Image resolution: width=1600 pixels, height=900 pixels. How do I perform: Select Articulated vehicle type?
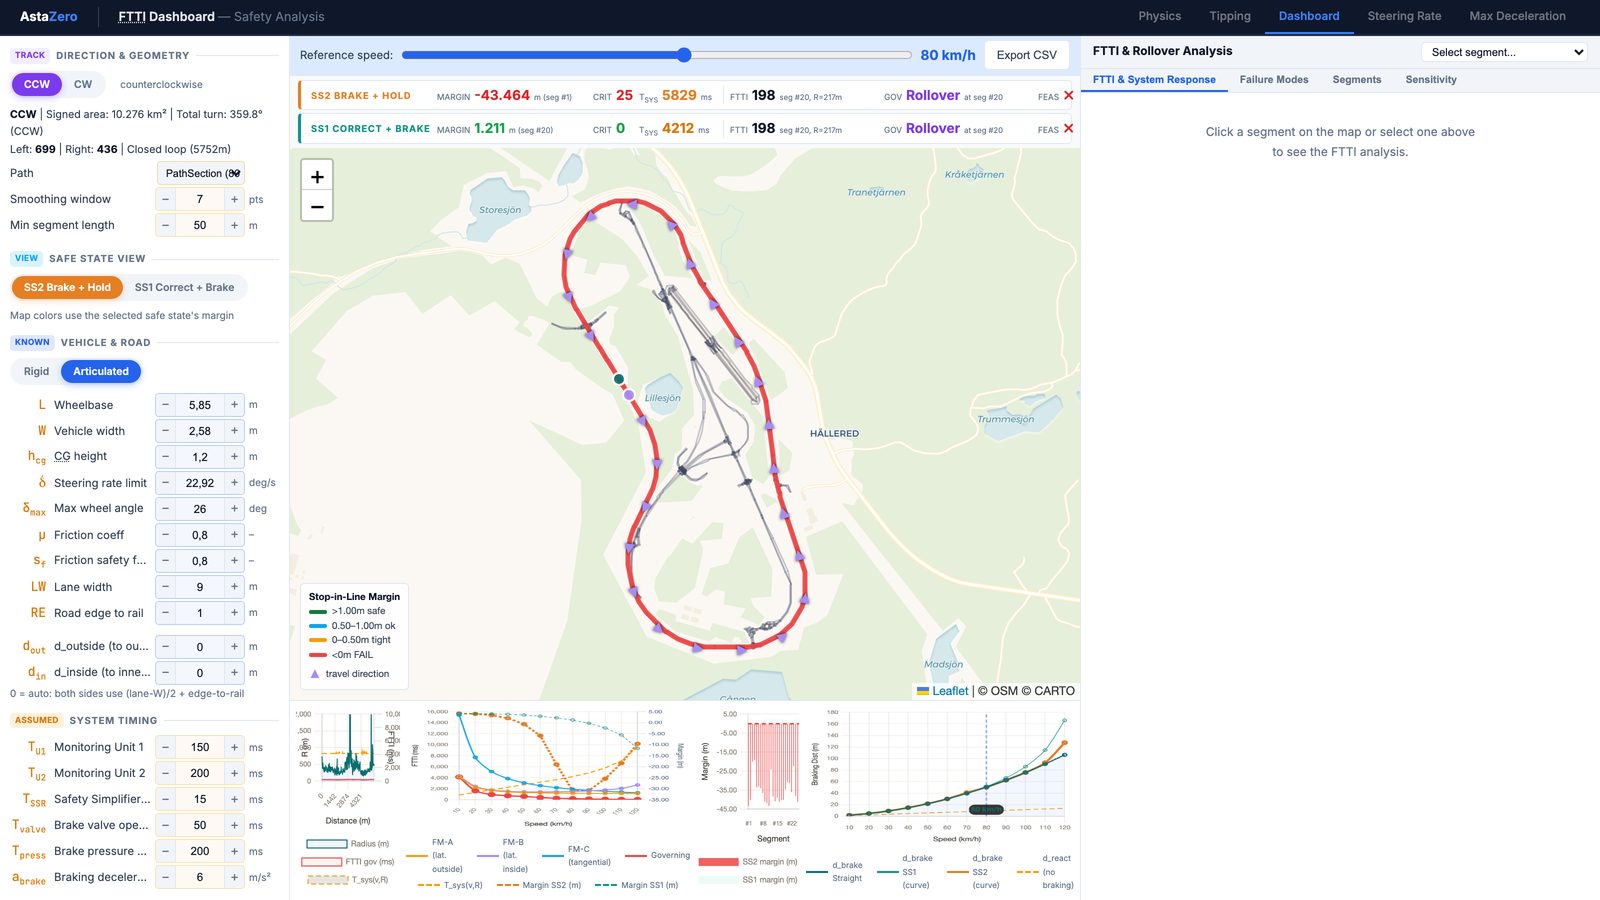[101, 372]
